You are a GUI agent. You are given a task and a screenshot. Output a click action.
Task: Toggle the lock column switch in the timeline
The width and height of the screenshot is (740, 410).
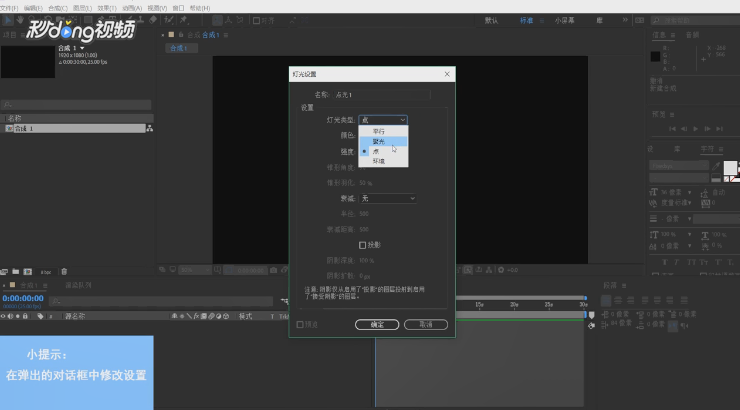[x=25, y=316]
